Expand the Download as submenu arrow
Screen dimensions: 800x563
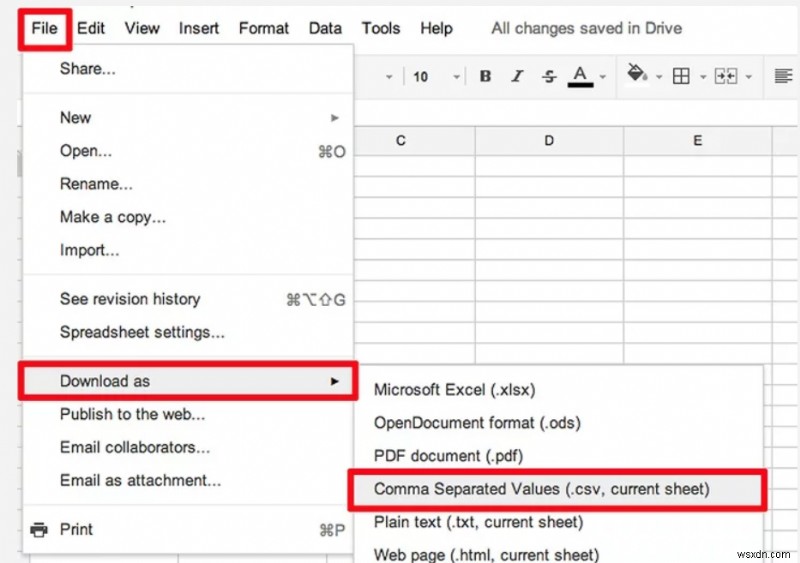(335, 381)
